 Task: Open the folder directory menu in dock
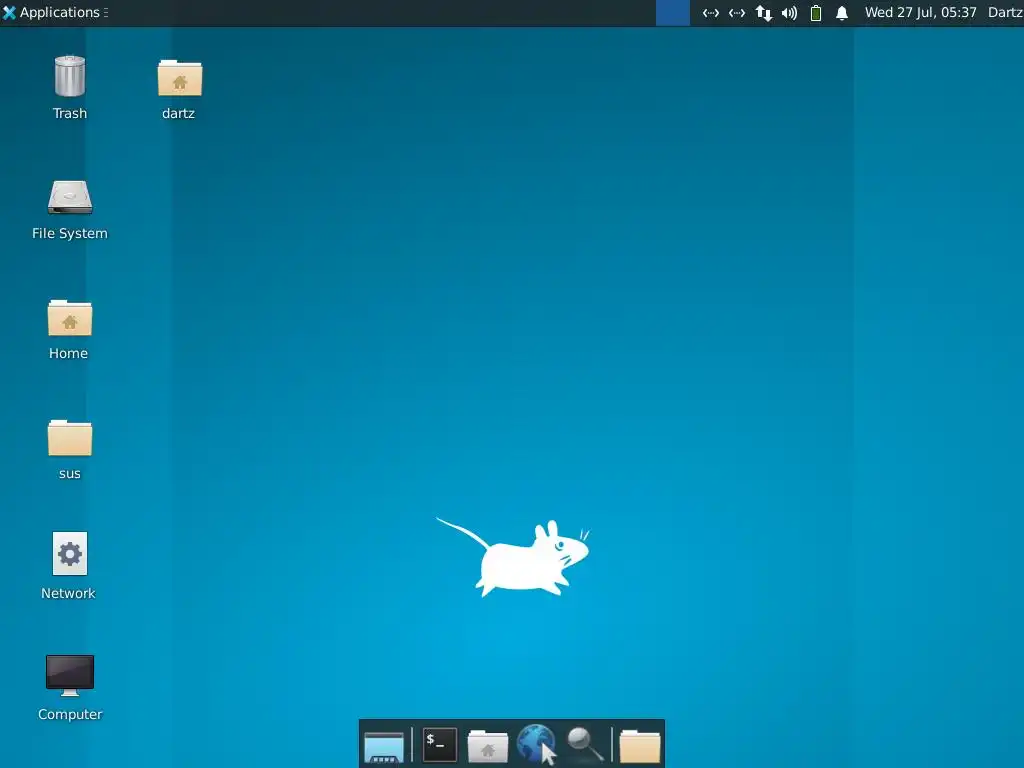640,746
